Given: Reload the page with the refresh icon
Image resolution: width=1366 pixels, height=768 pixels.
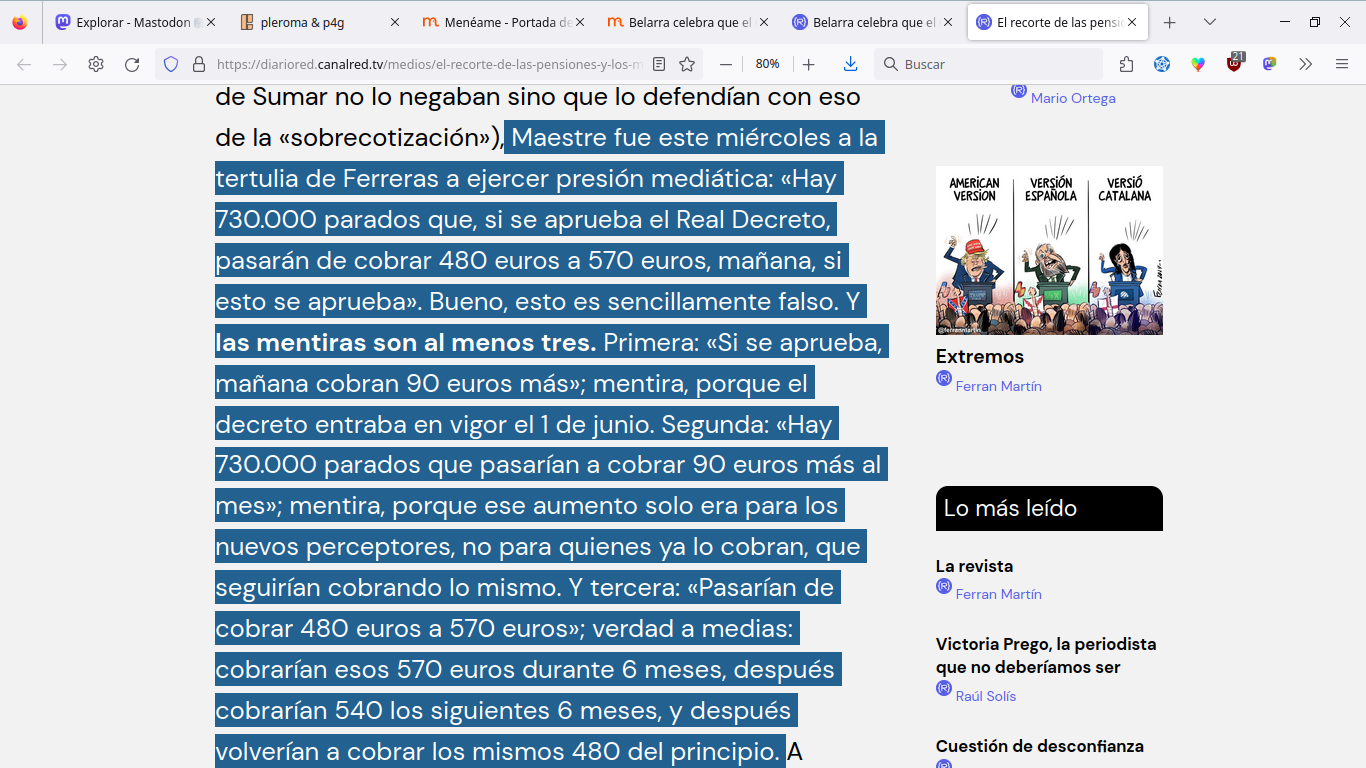Looking at the screenshot, I should 132,64.
